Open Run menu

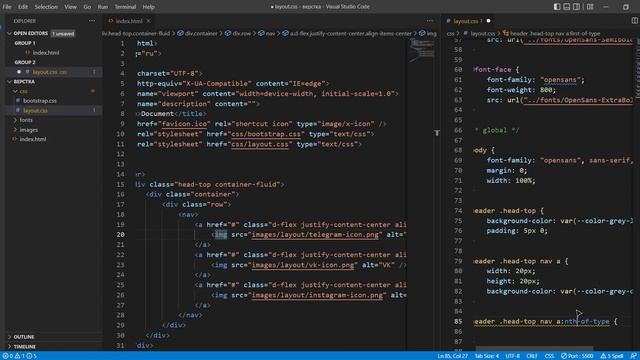tap(103, 7)
